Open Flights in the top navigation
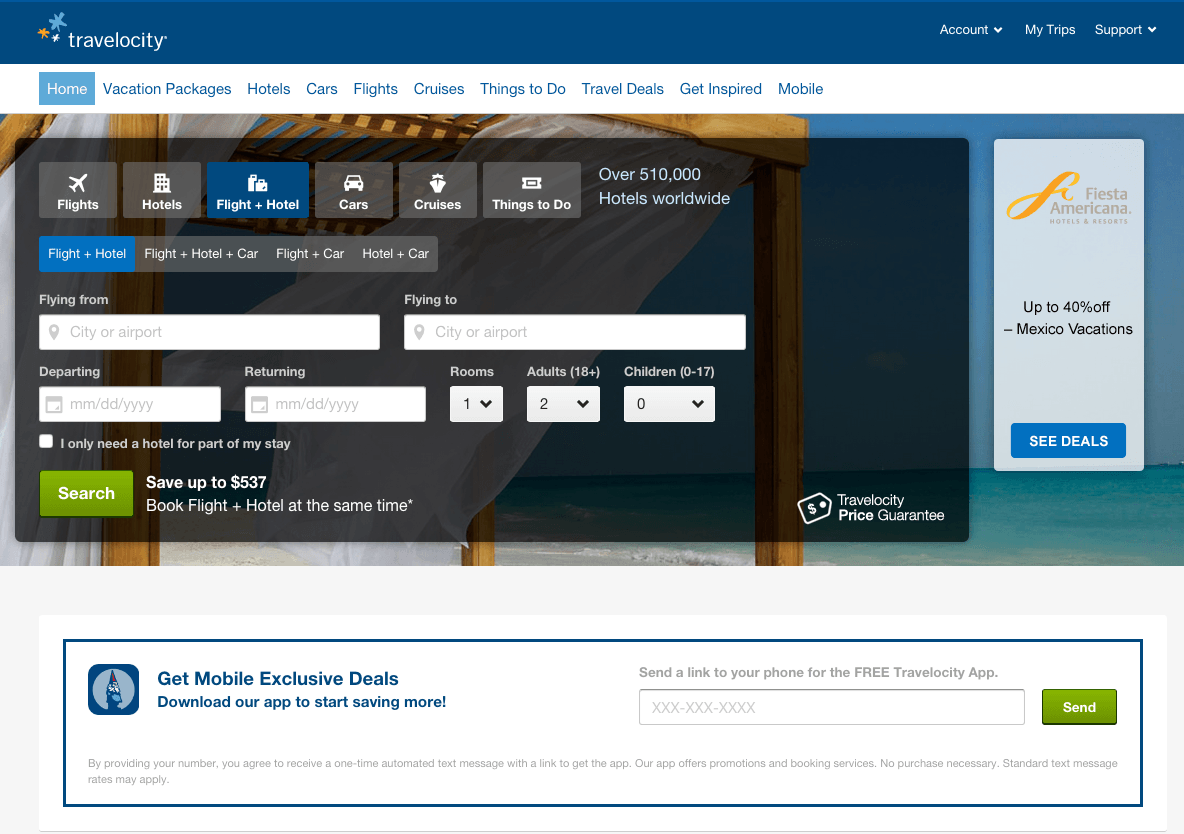Image resolution: width=1184 pixels, height=834 pixels. pyautogui.click(x=375, y=89)
